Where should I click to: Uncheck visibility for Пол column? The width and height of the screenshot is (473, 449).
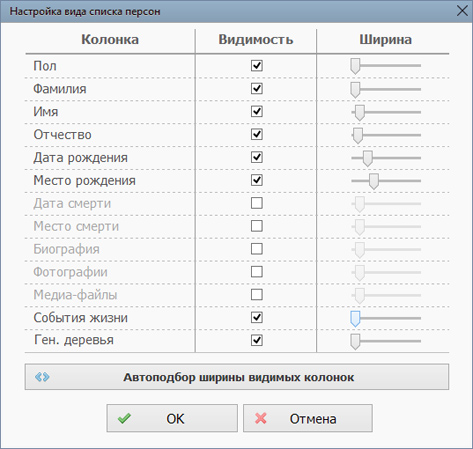[257, 66]
